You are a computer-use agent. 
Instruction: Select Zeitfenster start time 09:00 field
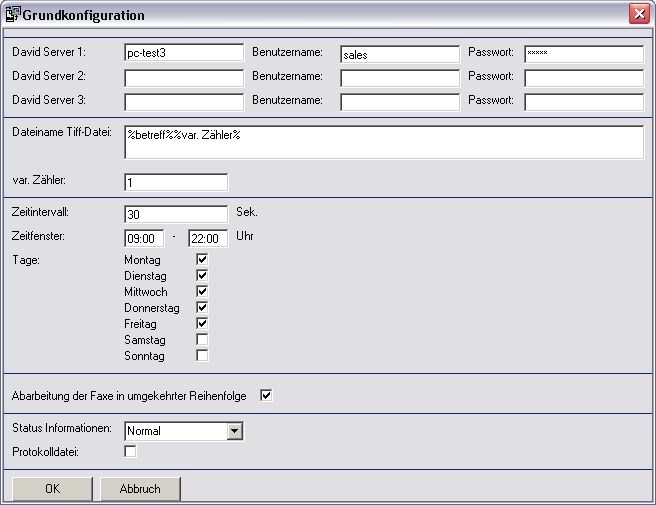(x=144, y=238)
